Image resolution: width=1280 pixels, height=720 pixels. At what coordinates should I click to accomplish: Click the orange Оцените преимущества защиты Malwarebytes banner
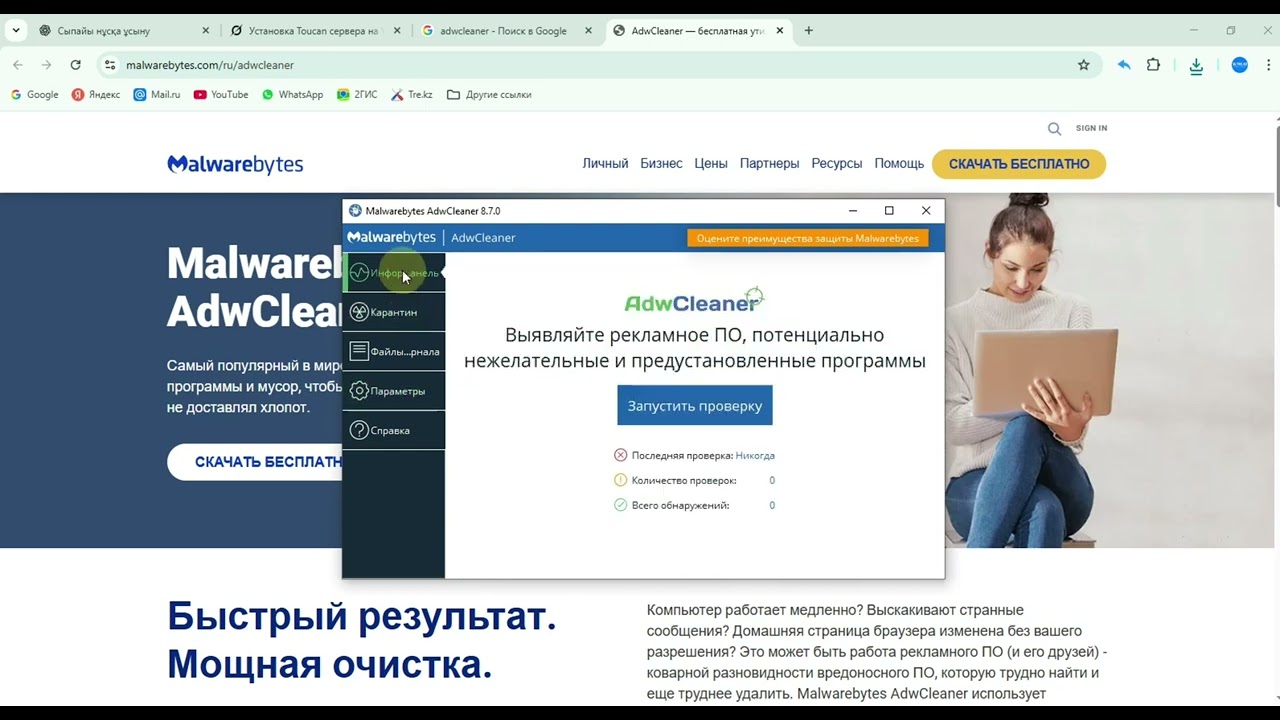tap(808, 238)
